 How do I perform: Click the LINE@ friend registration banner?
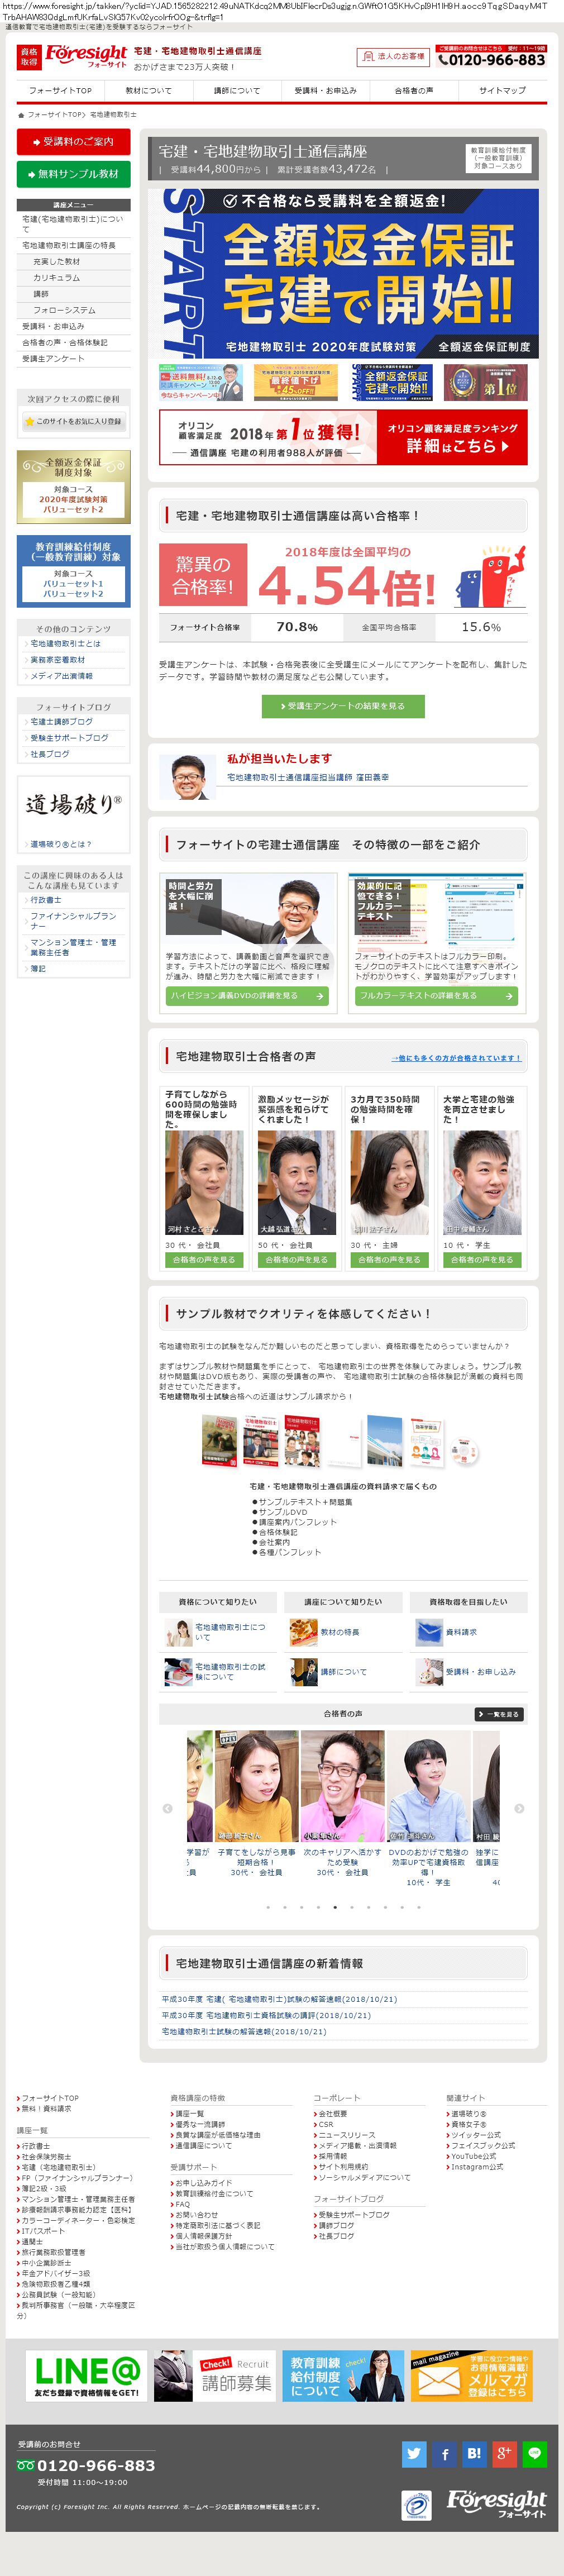coord(86,2376)
